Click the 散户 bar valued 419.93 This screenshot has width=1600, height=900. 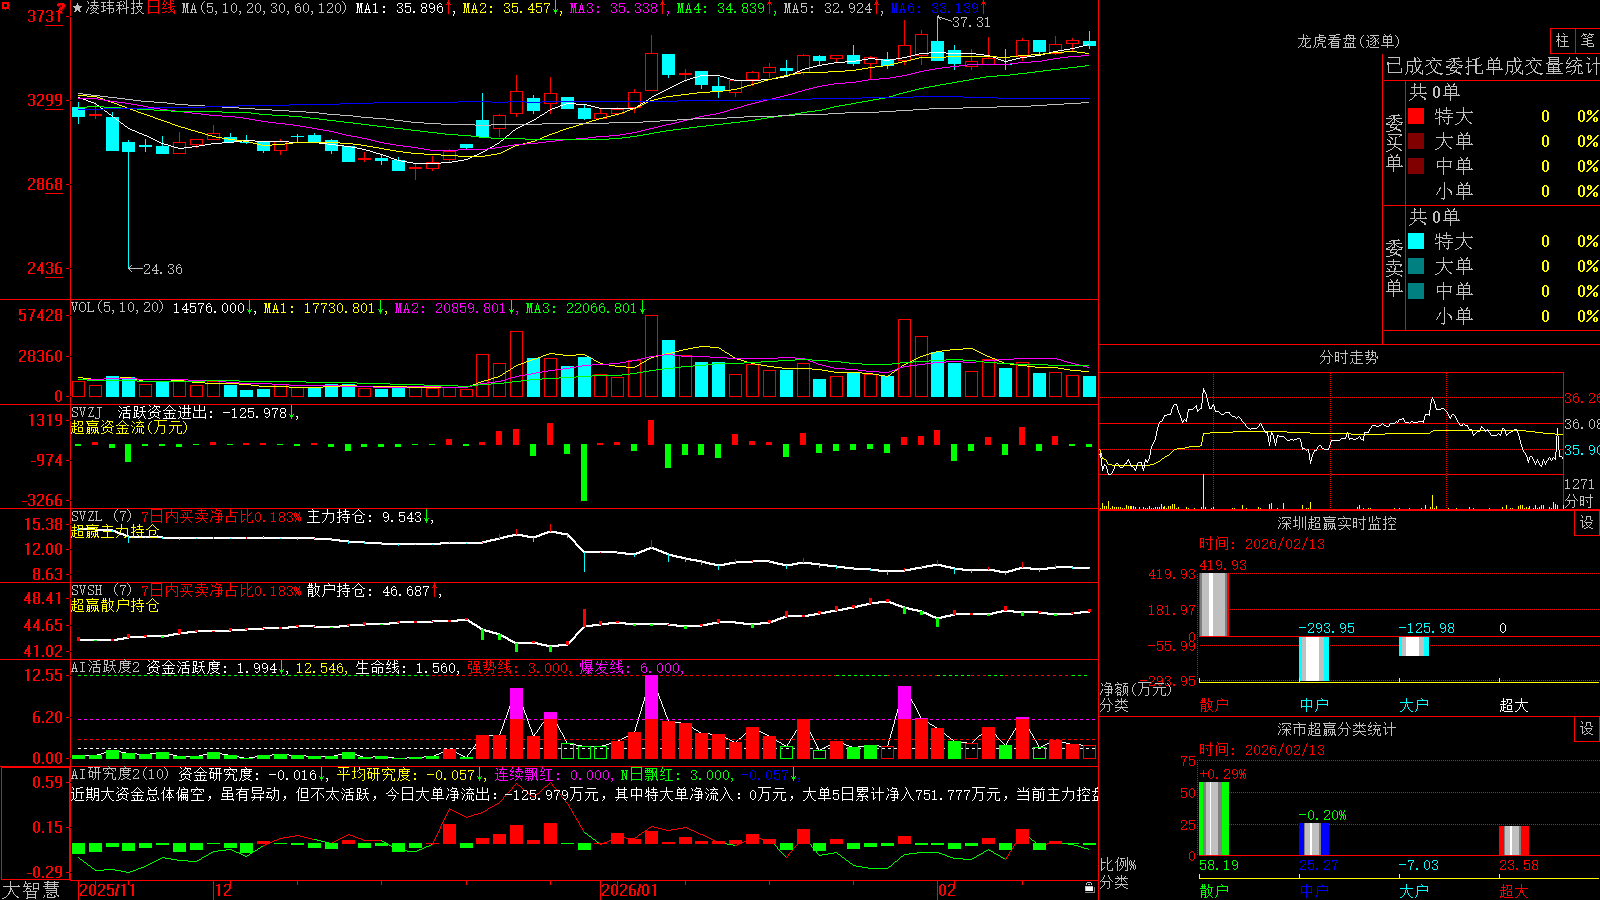pos(1214,604)
